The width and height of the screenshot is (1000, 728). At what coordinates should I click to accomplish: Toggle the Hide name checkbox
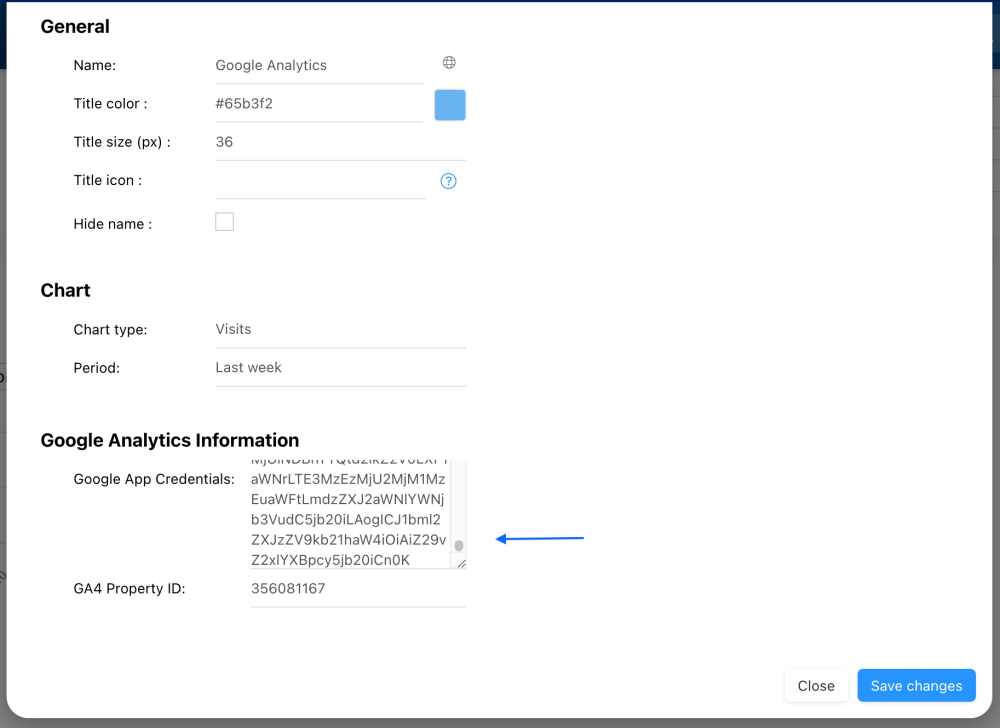pyautogui.click(x=225, y=222)
